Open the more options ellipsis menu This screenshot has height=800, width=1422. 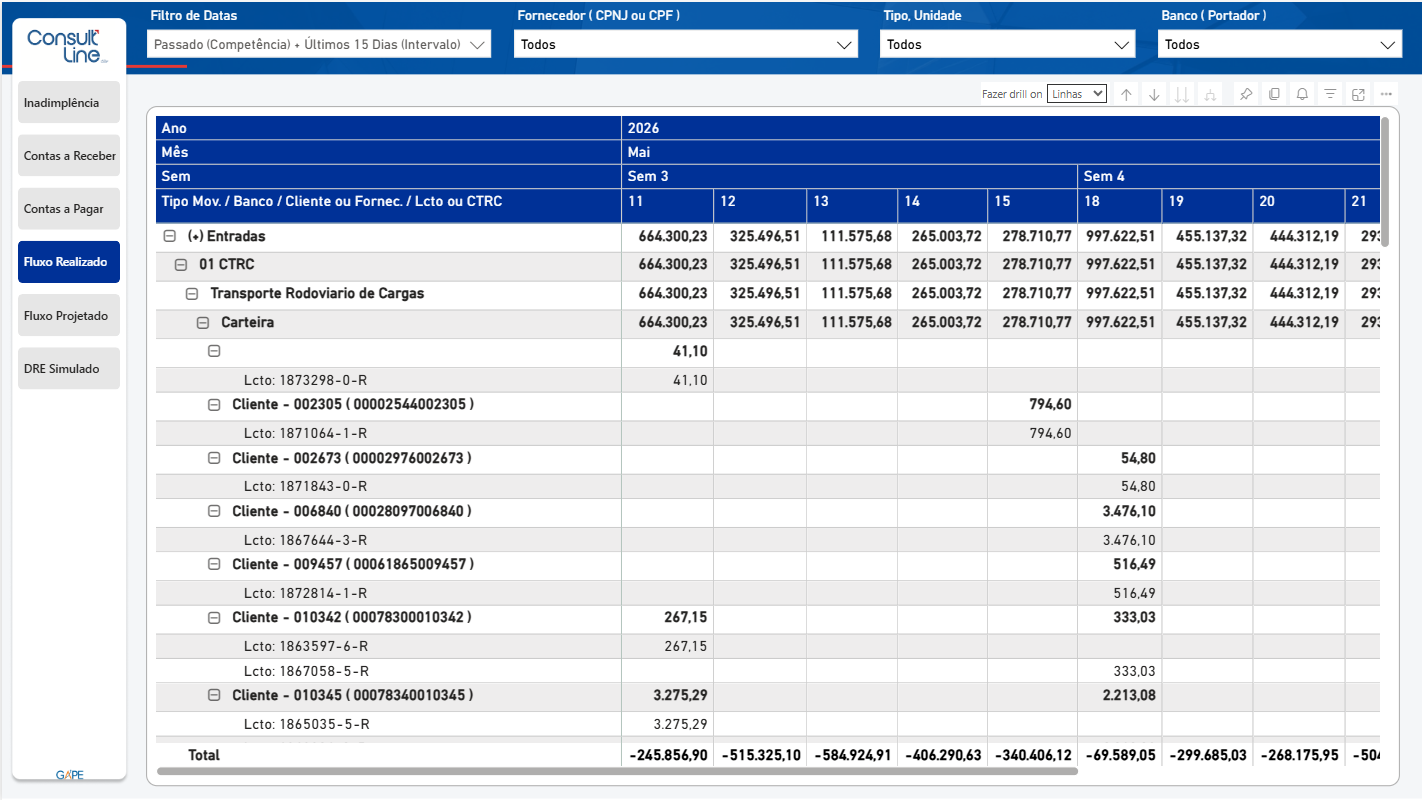pyautogui.click(x=1386, y=94)
